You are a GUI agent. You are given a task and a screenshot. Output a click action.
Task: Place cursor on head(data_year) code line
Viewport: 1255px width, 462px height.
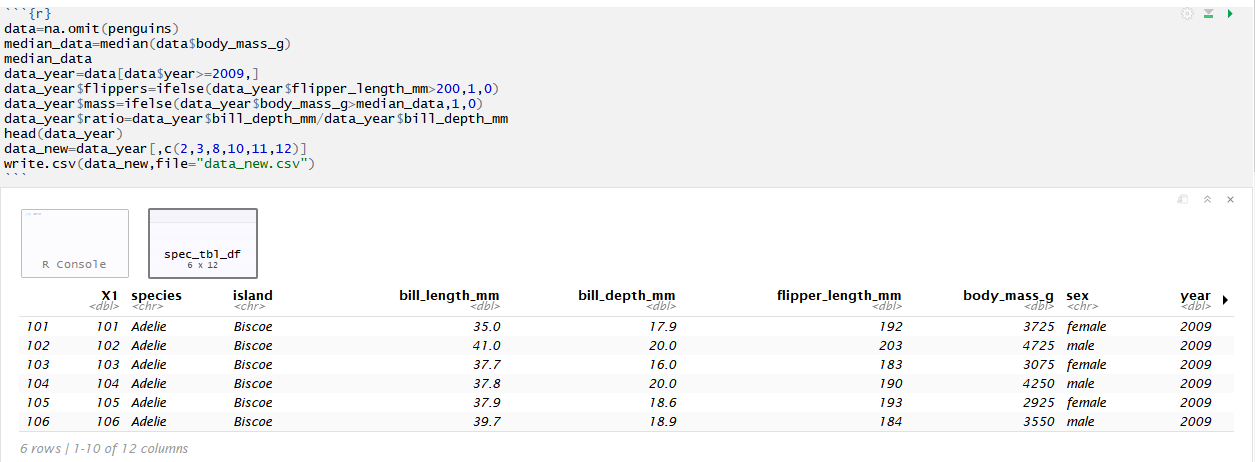tap(63, 133)
